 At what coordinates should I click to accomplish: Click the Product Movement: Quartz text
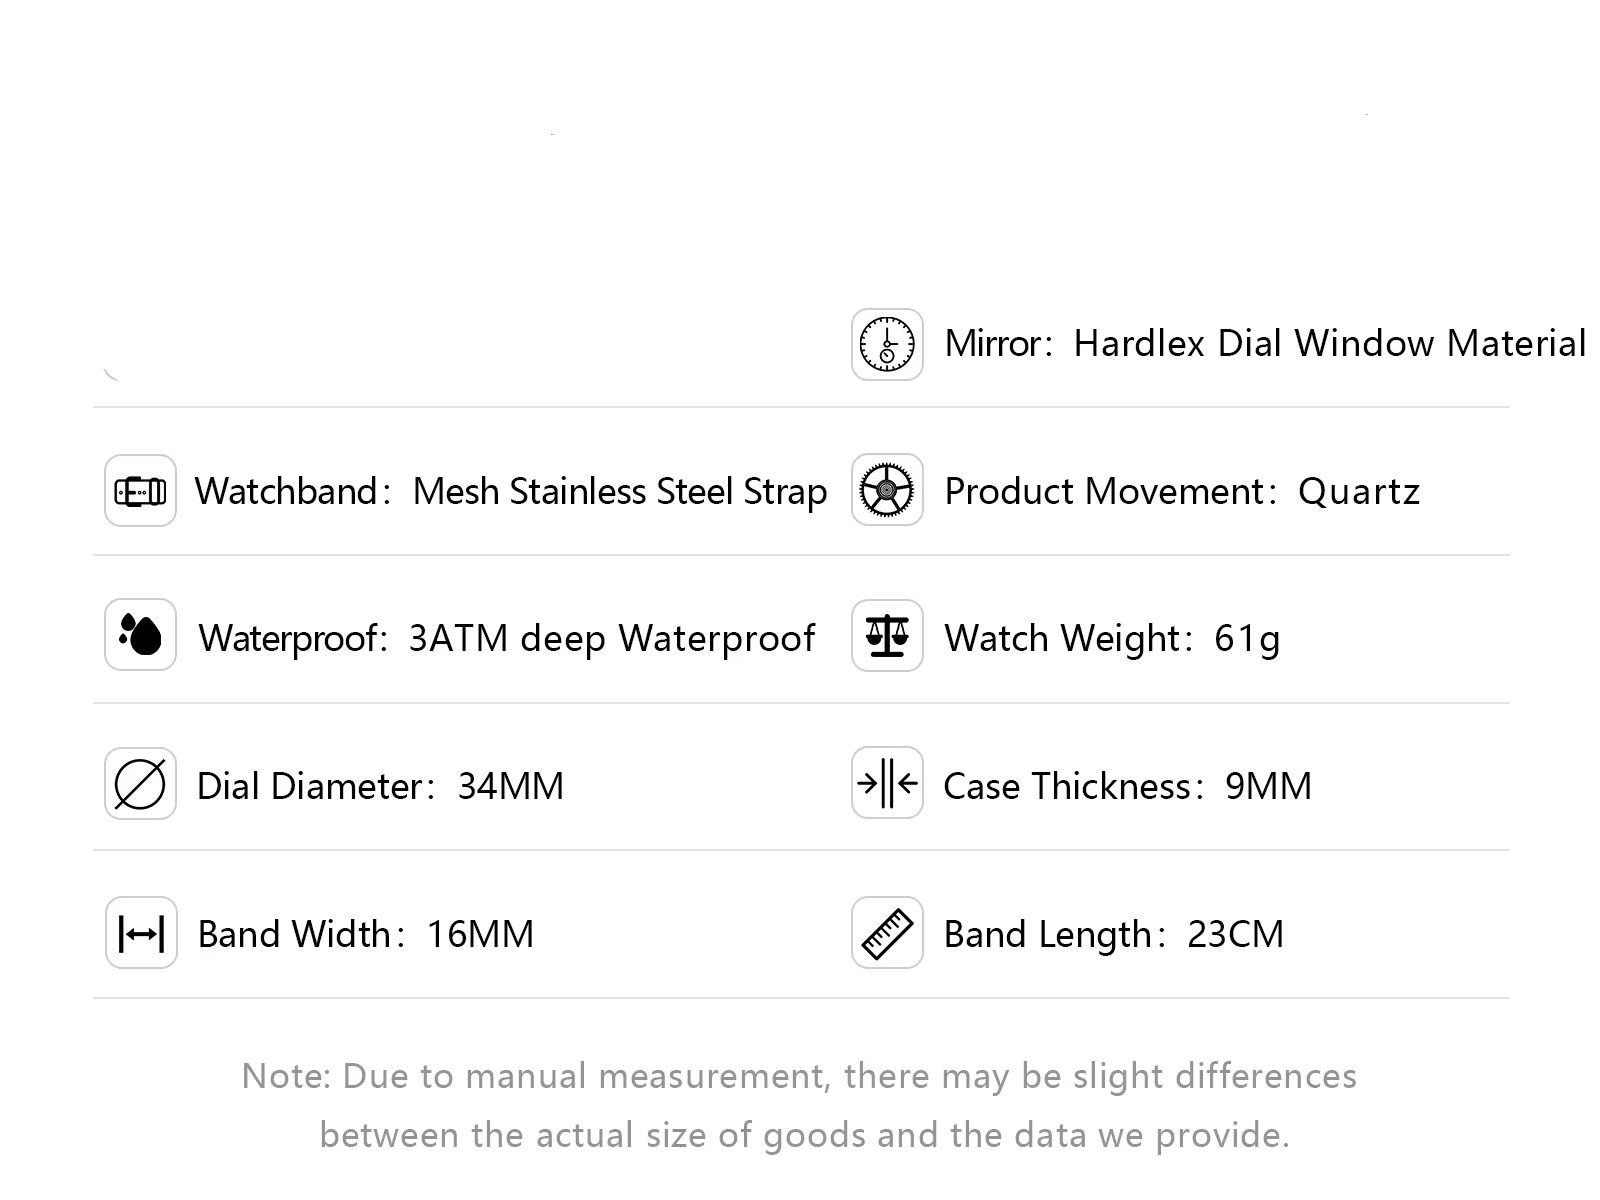(1182, 492)
